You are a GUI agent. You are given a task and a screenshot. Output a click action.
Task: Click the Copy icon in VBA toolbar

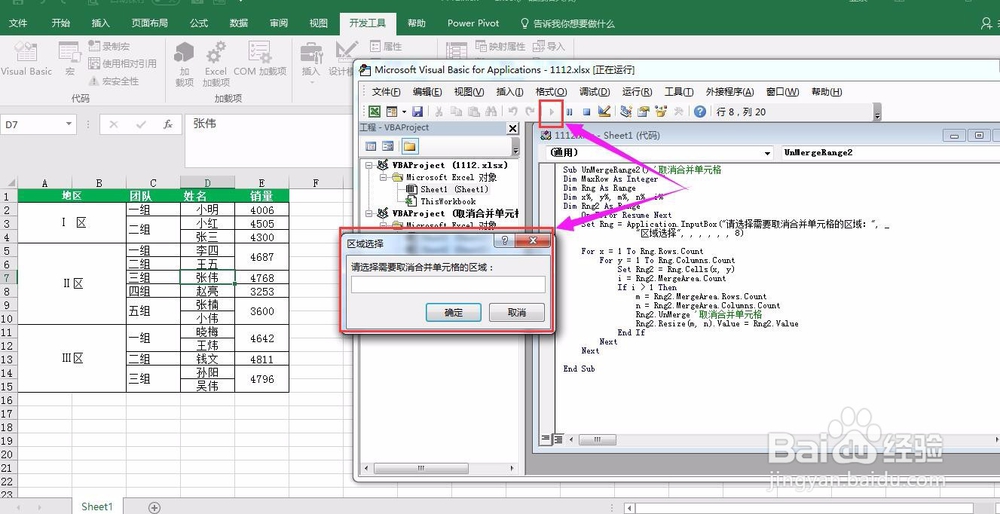click(x=456, y=112)
